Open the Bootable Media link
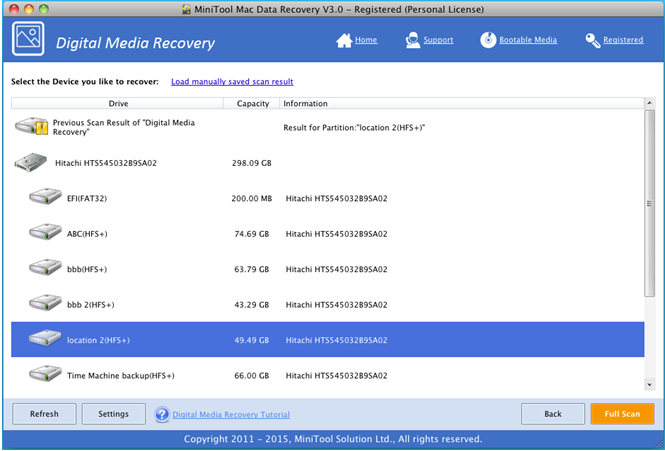 528,40
